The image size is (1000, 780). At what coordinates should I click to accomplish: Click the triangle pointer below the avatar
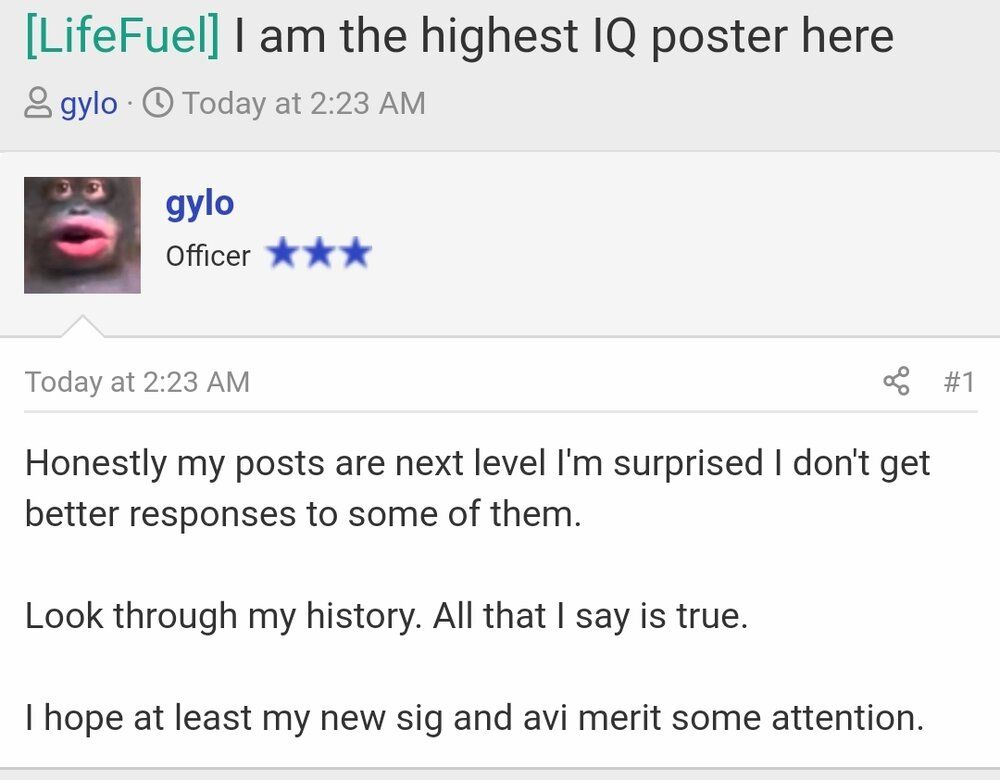click(x=83, y=325)
